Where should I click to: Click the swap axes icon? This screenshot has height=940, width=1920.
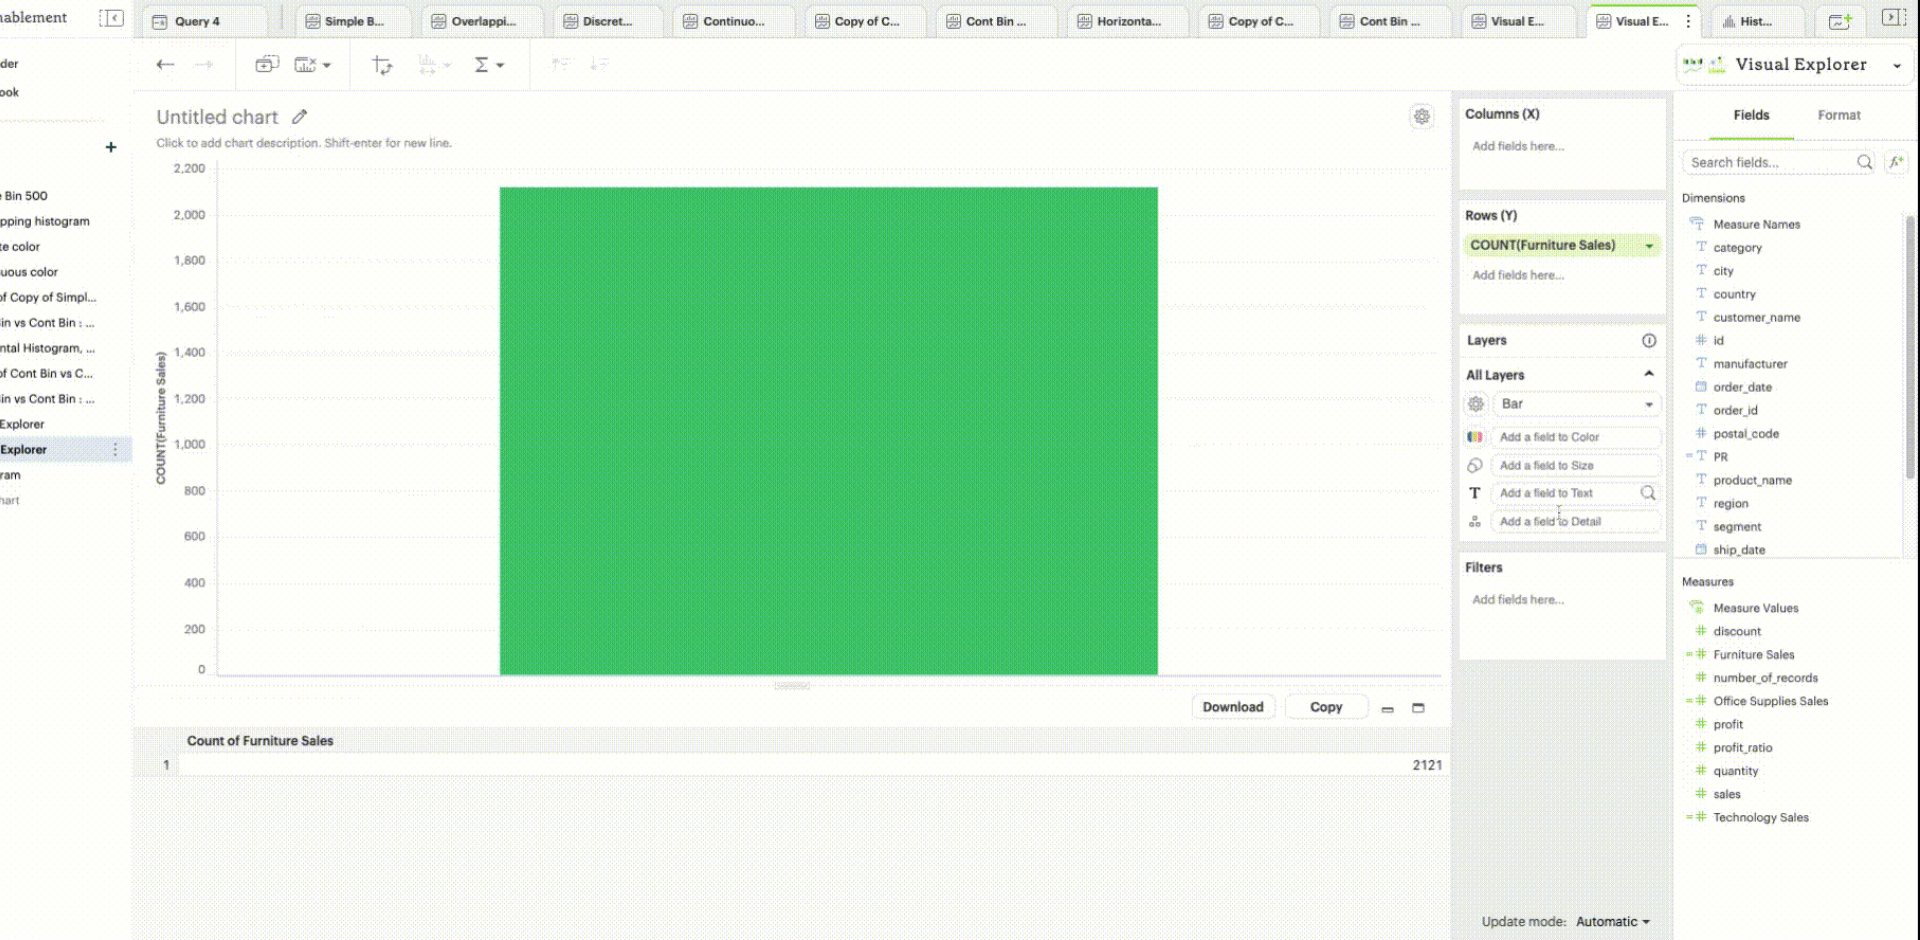[382, 65]
